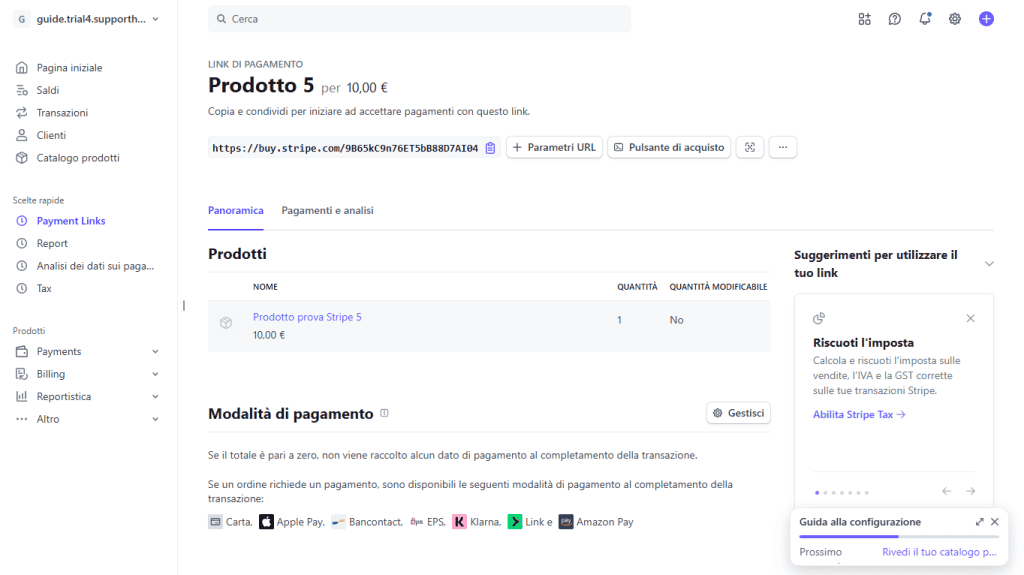Screen dimensions: 1024x575
Task: Collapse the Suggerimenti per utilizzare section
Action: 989,264
